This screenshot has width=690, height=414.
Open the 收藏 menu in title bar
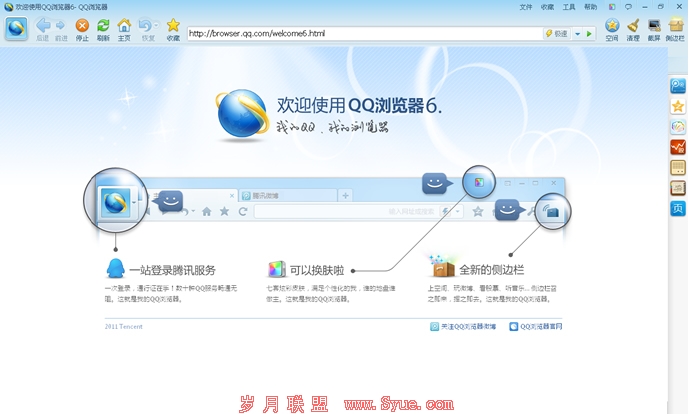point(547,7)
